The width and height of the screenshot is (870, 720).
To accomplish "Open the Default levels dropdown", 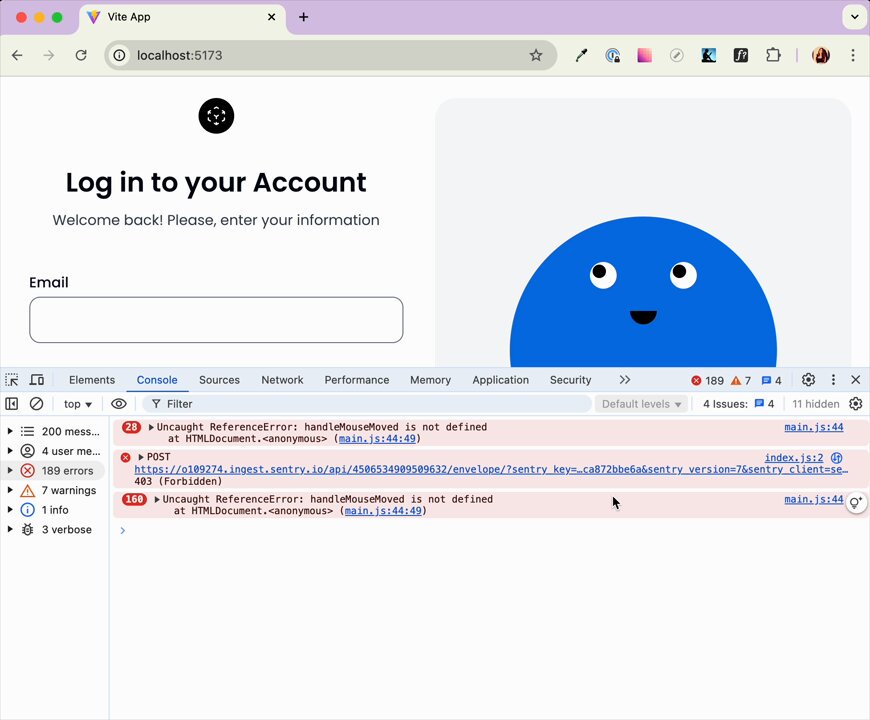I will pyautogui.click(x=641, y=404).
